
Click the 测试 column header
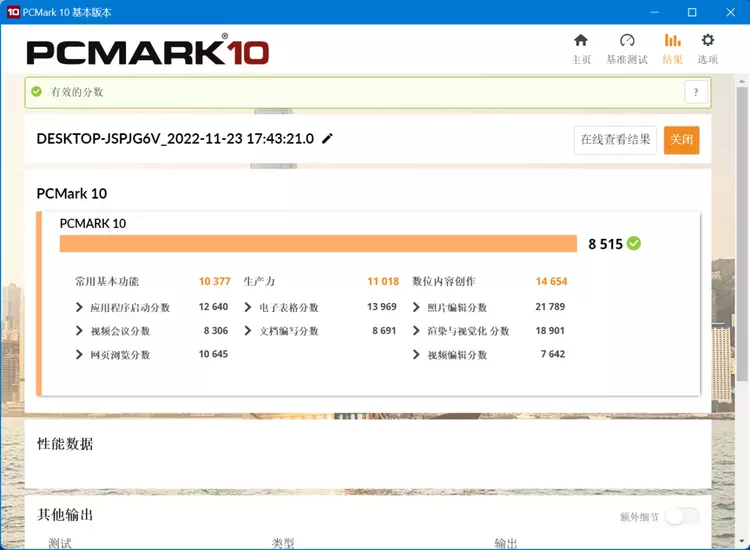pyautogui.click(x=60, y=543)
